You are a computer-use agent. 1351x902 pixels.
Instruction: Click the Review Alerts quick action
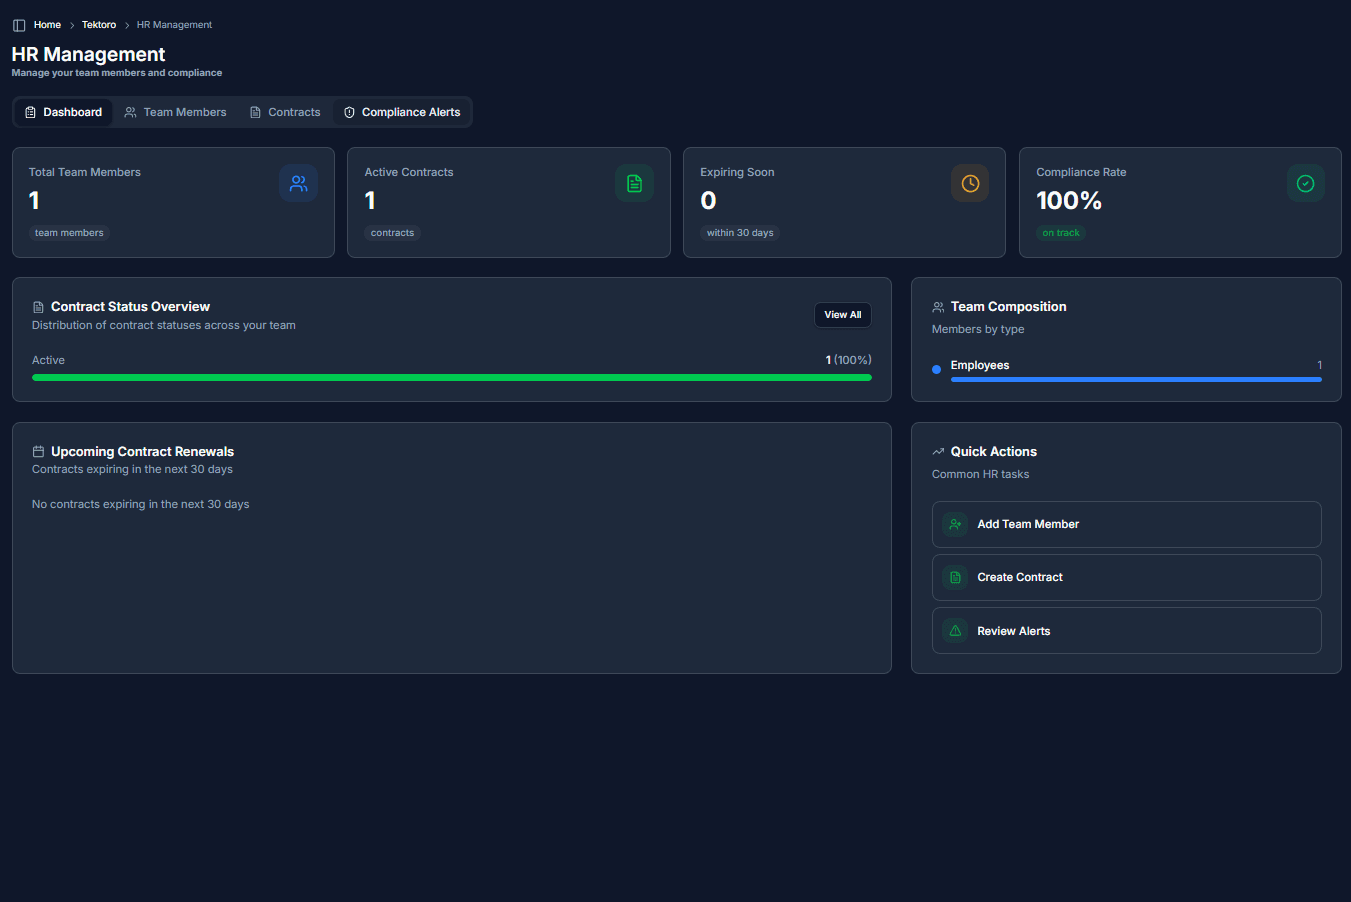point(1126,631)
